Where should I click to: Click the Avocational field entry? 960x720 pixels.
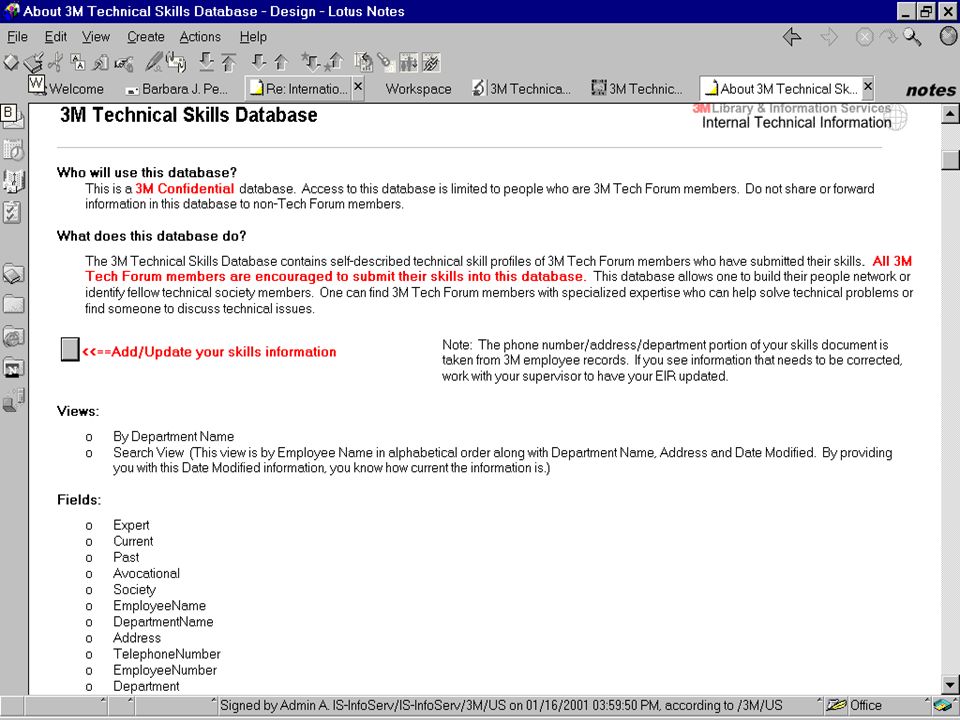pyautogui.click(x=146, y=573)
